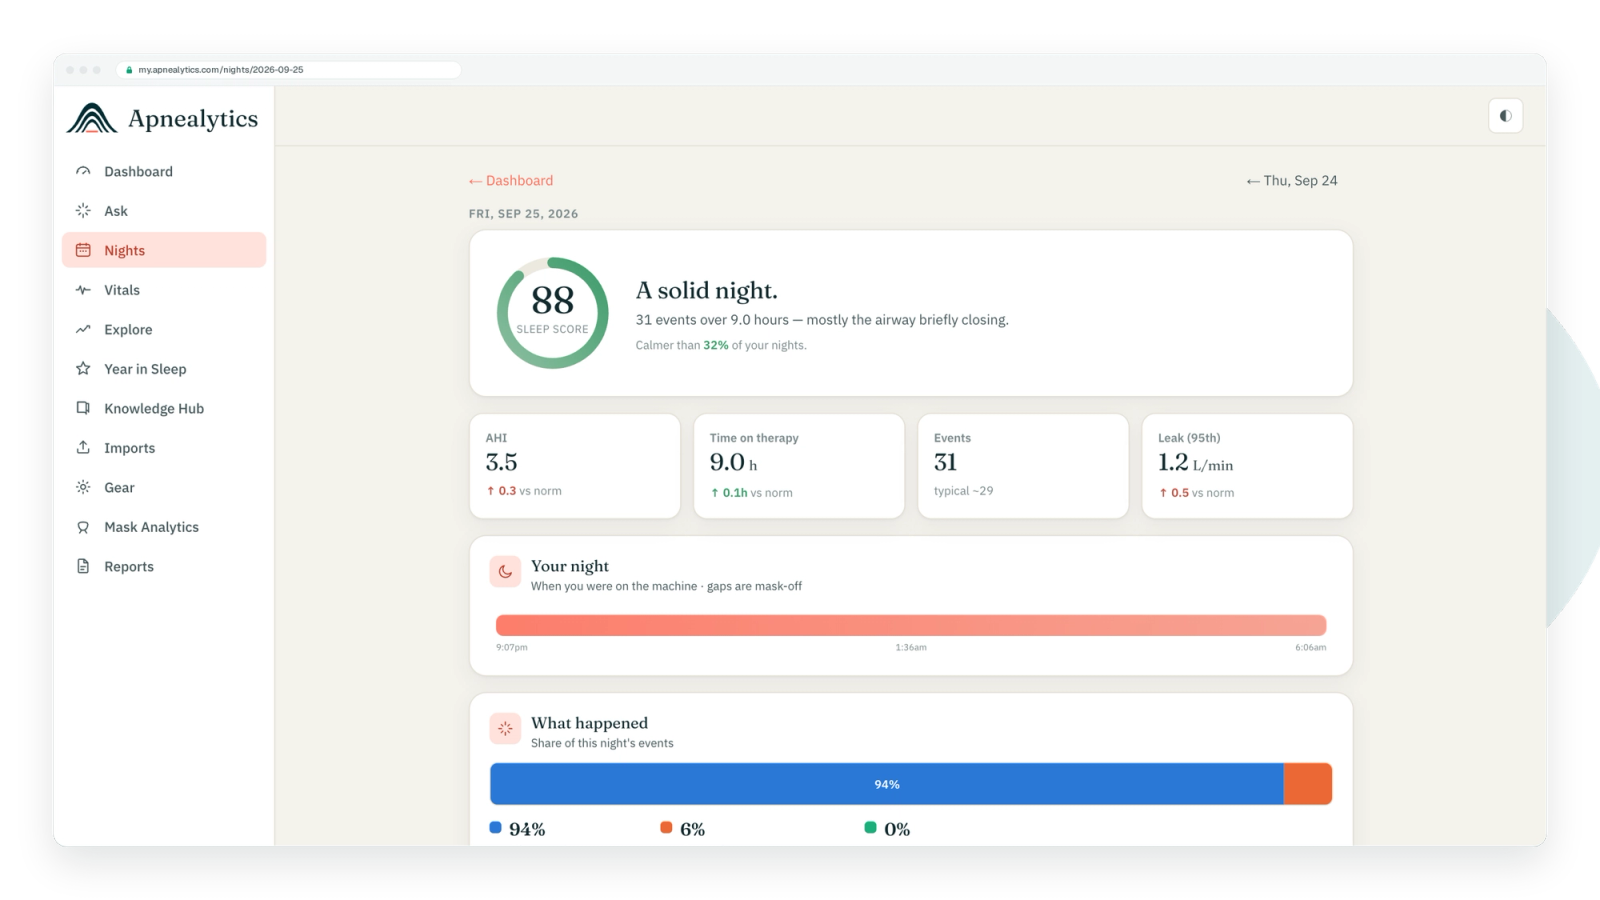Click the Apnealytics logo icon
Viewport: 1600px width, 900px height.
tap(92, 118)
